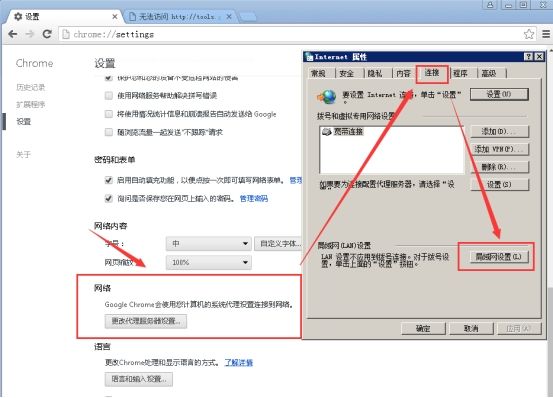
Task: Open the Chrome hamburger menu
Action: (546, 34)
